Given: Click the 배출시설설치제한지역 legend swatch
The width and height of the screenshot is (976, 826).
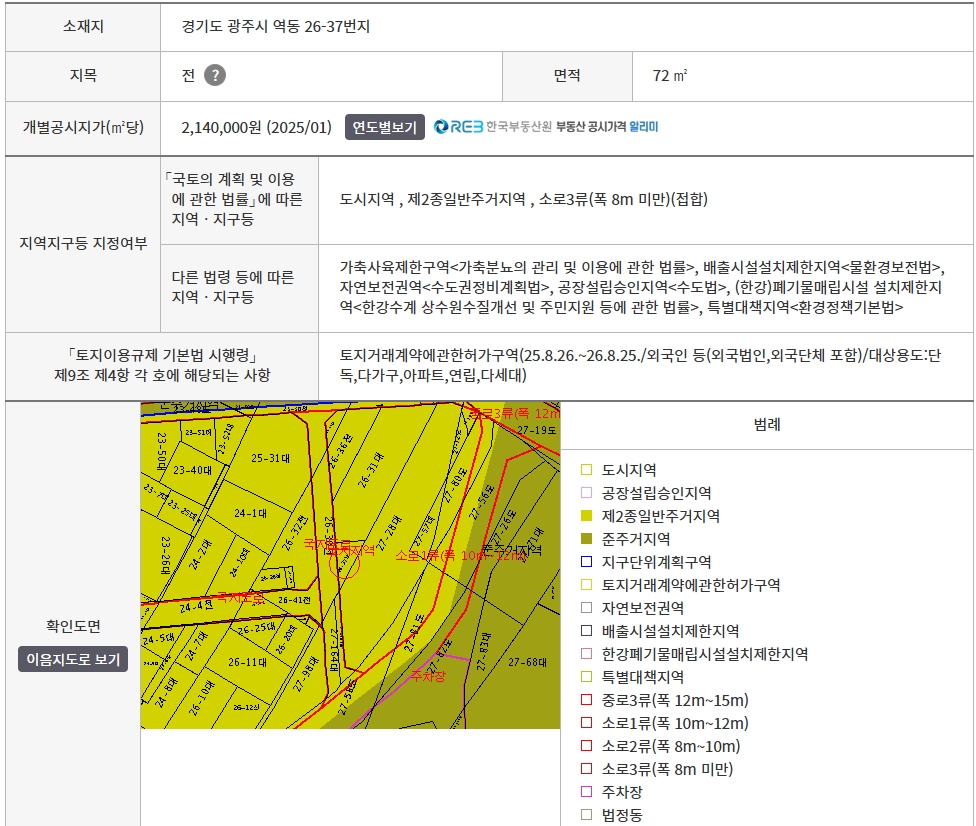Looking at the screenshot, I should click(586, 631).
